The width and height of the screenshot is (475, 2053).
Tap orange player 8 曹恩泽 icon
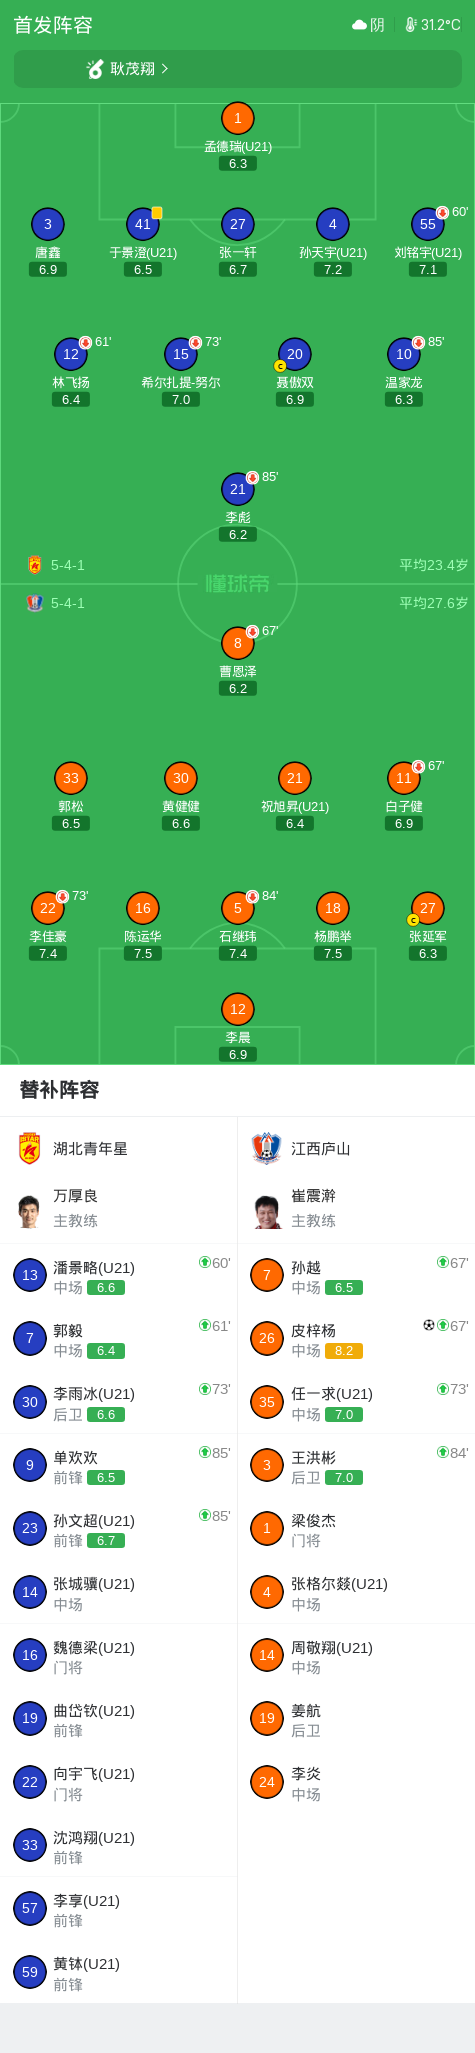(x=238, y=644)
